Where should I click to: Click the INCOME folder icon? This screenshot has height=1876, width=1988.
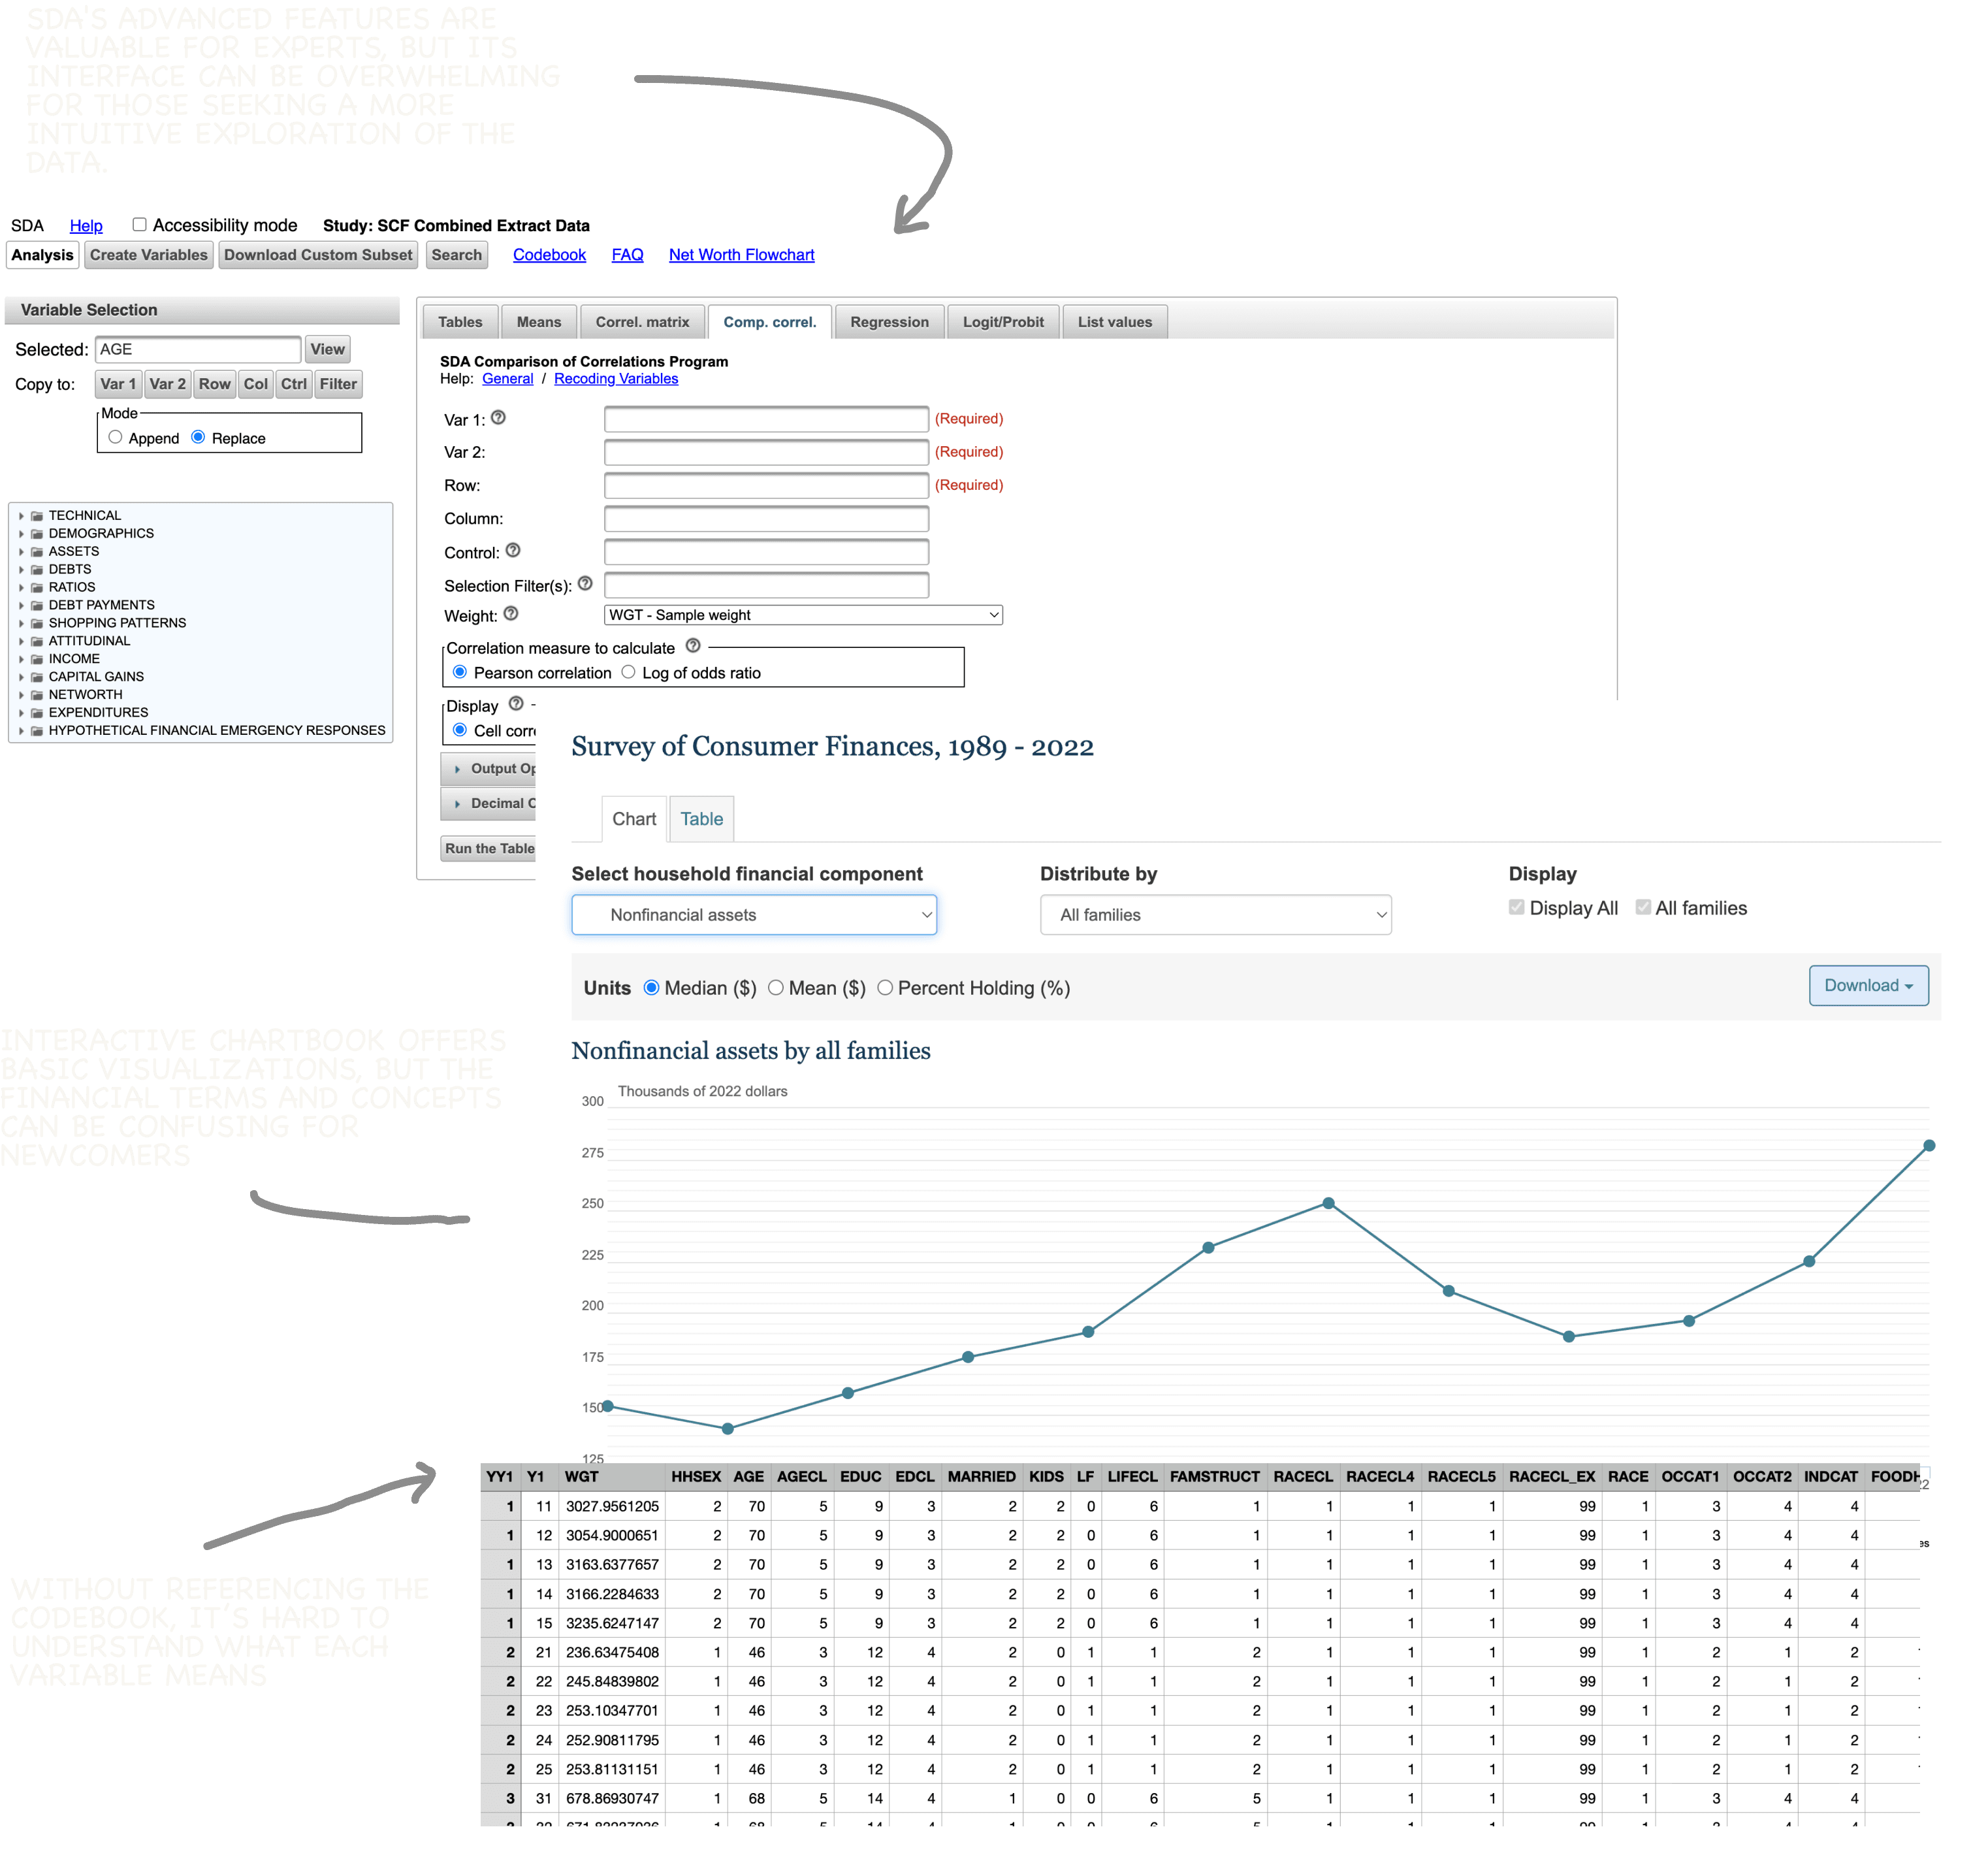click(x=37, y=659)
